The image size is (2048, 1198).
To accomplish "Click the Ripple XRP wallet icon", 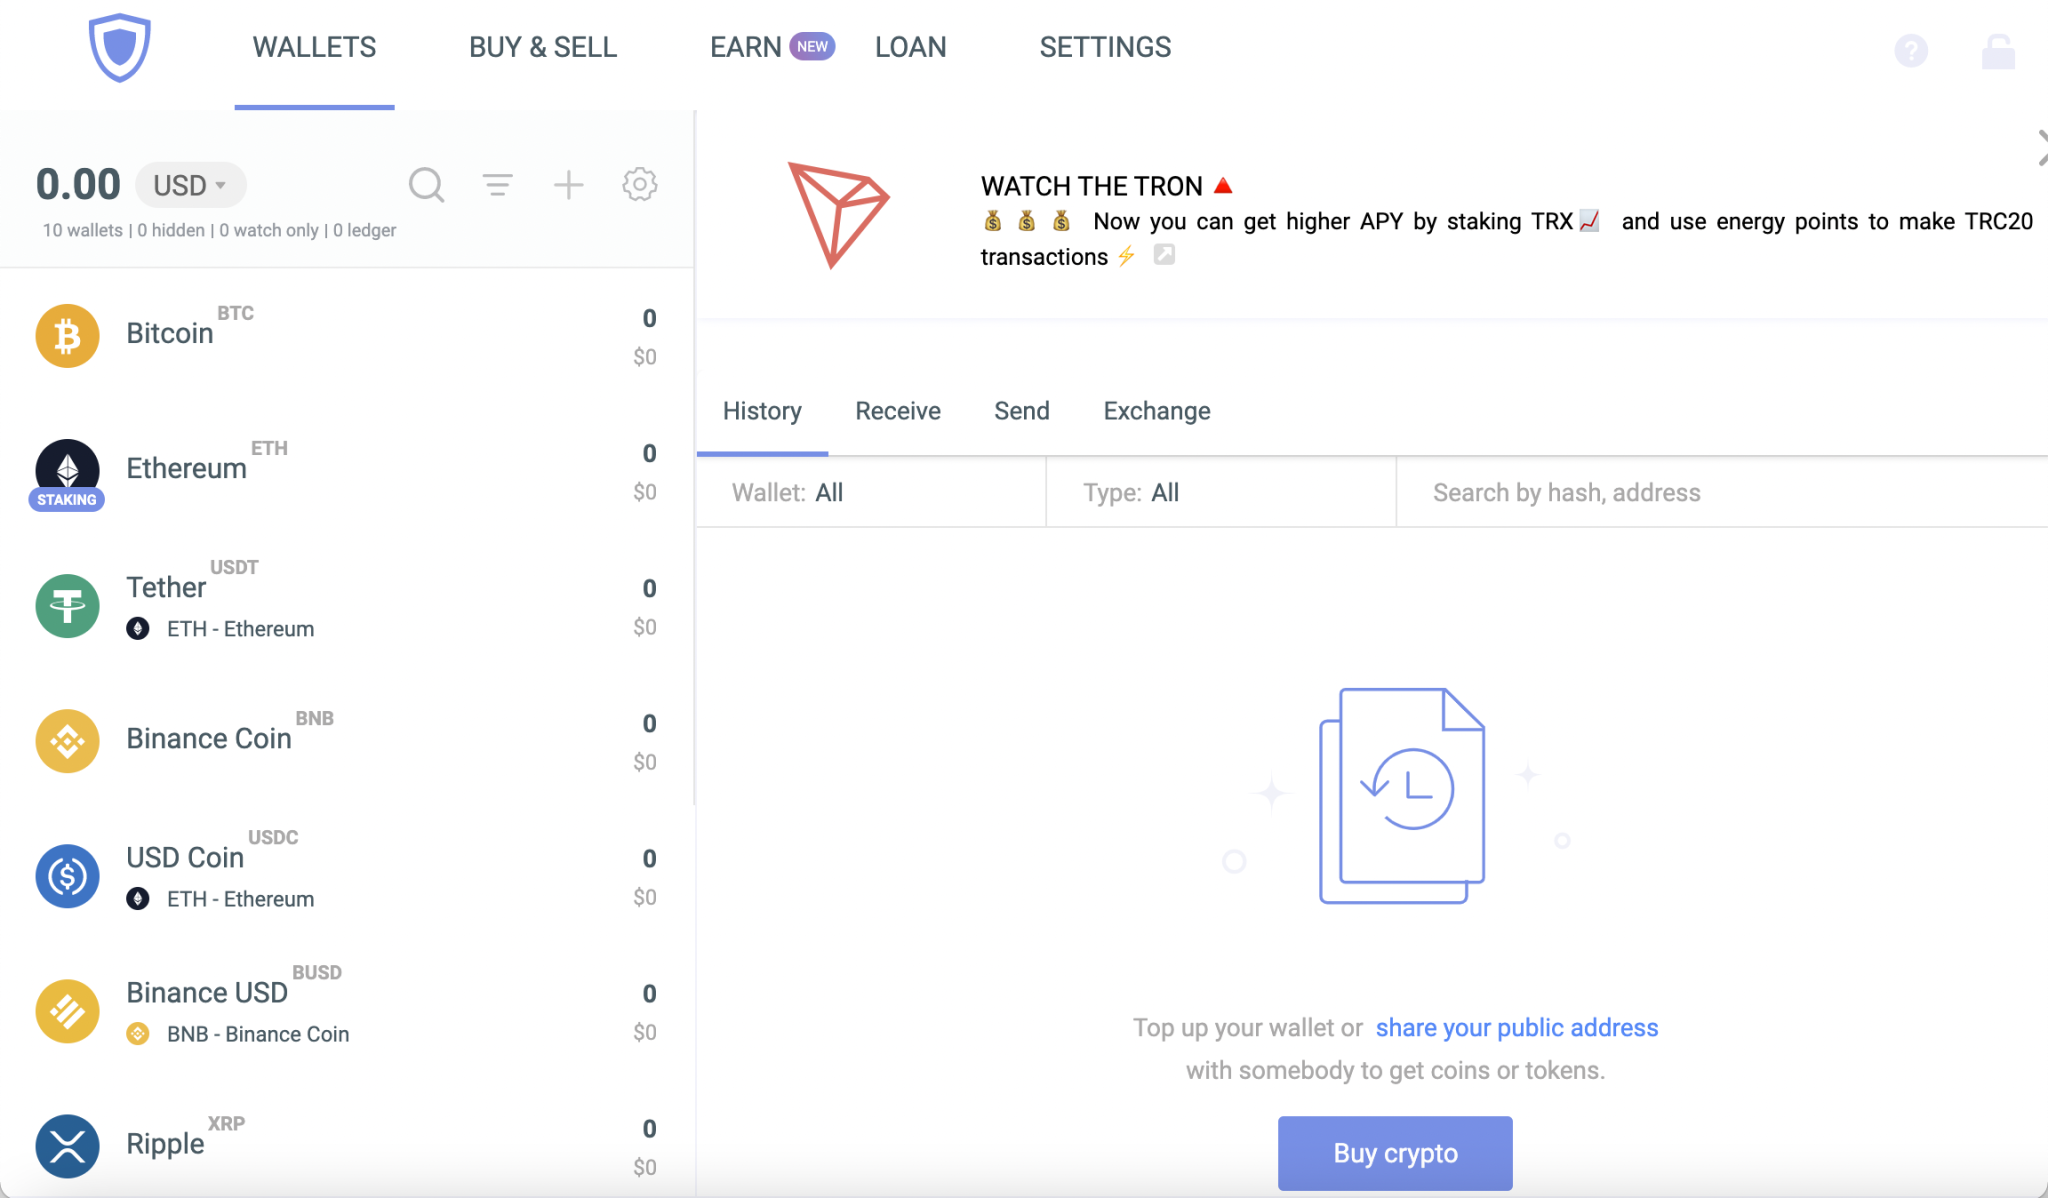I will (66, 1146).
